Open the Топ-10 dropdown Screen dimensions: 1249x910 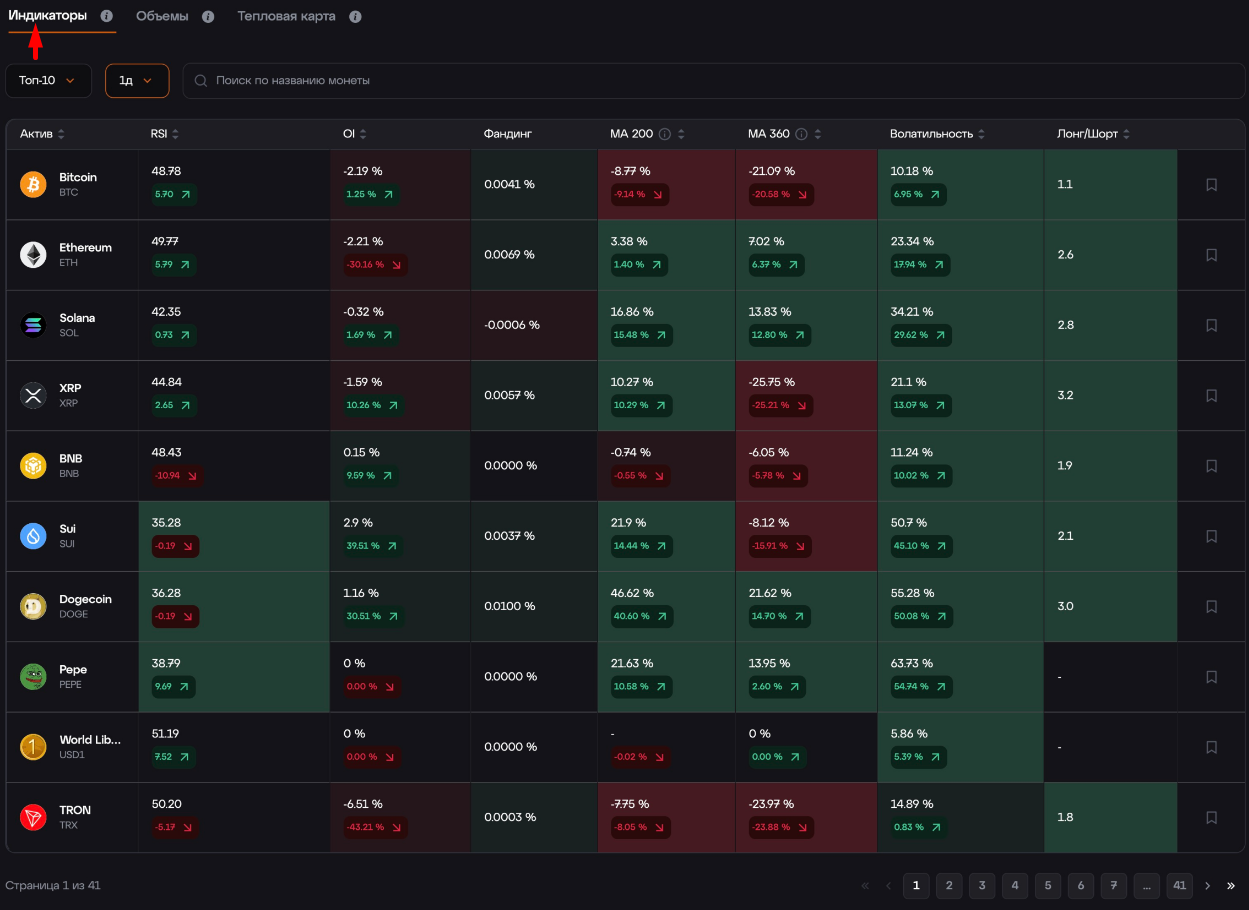(x=48, y=80)
